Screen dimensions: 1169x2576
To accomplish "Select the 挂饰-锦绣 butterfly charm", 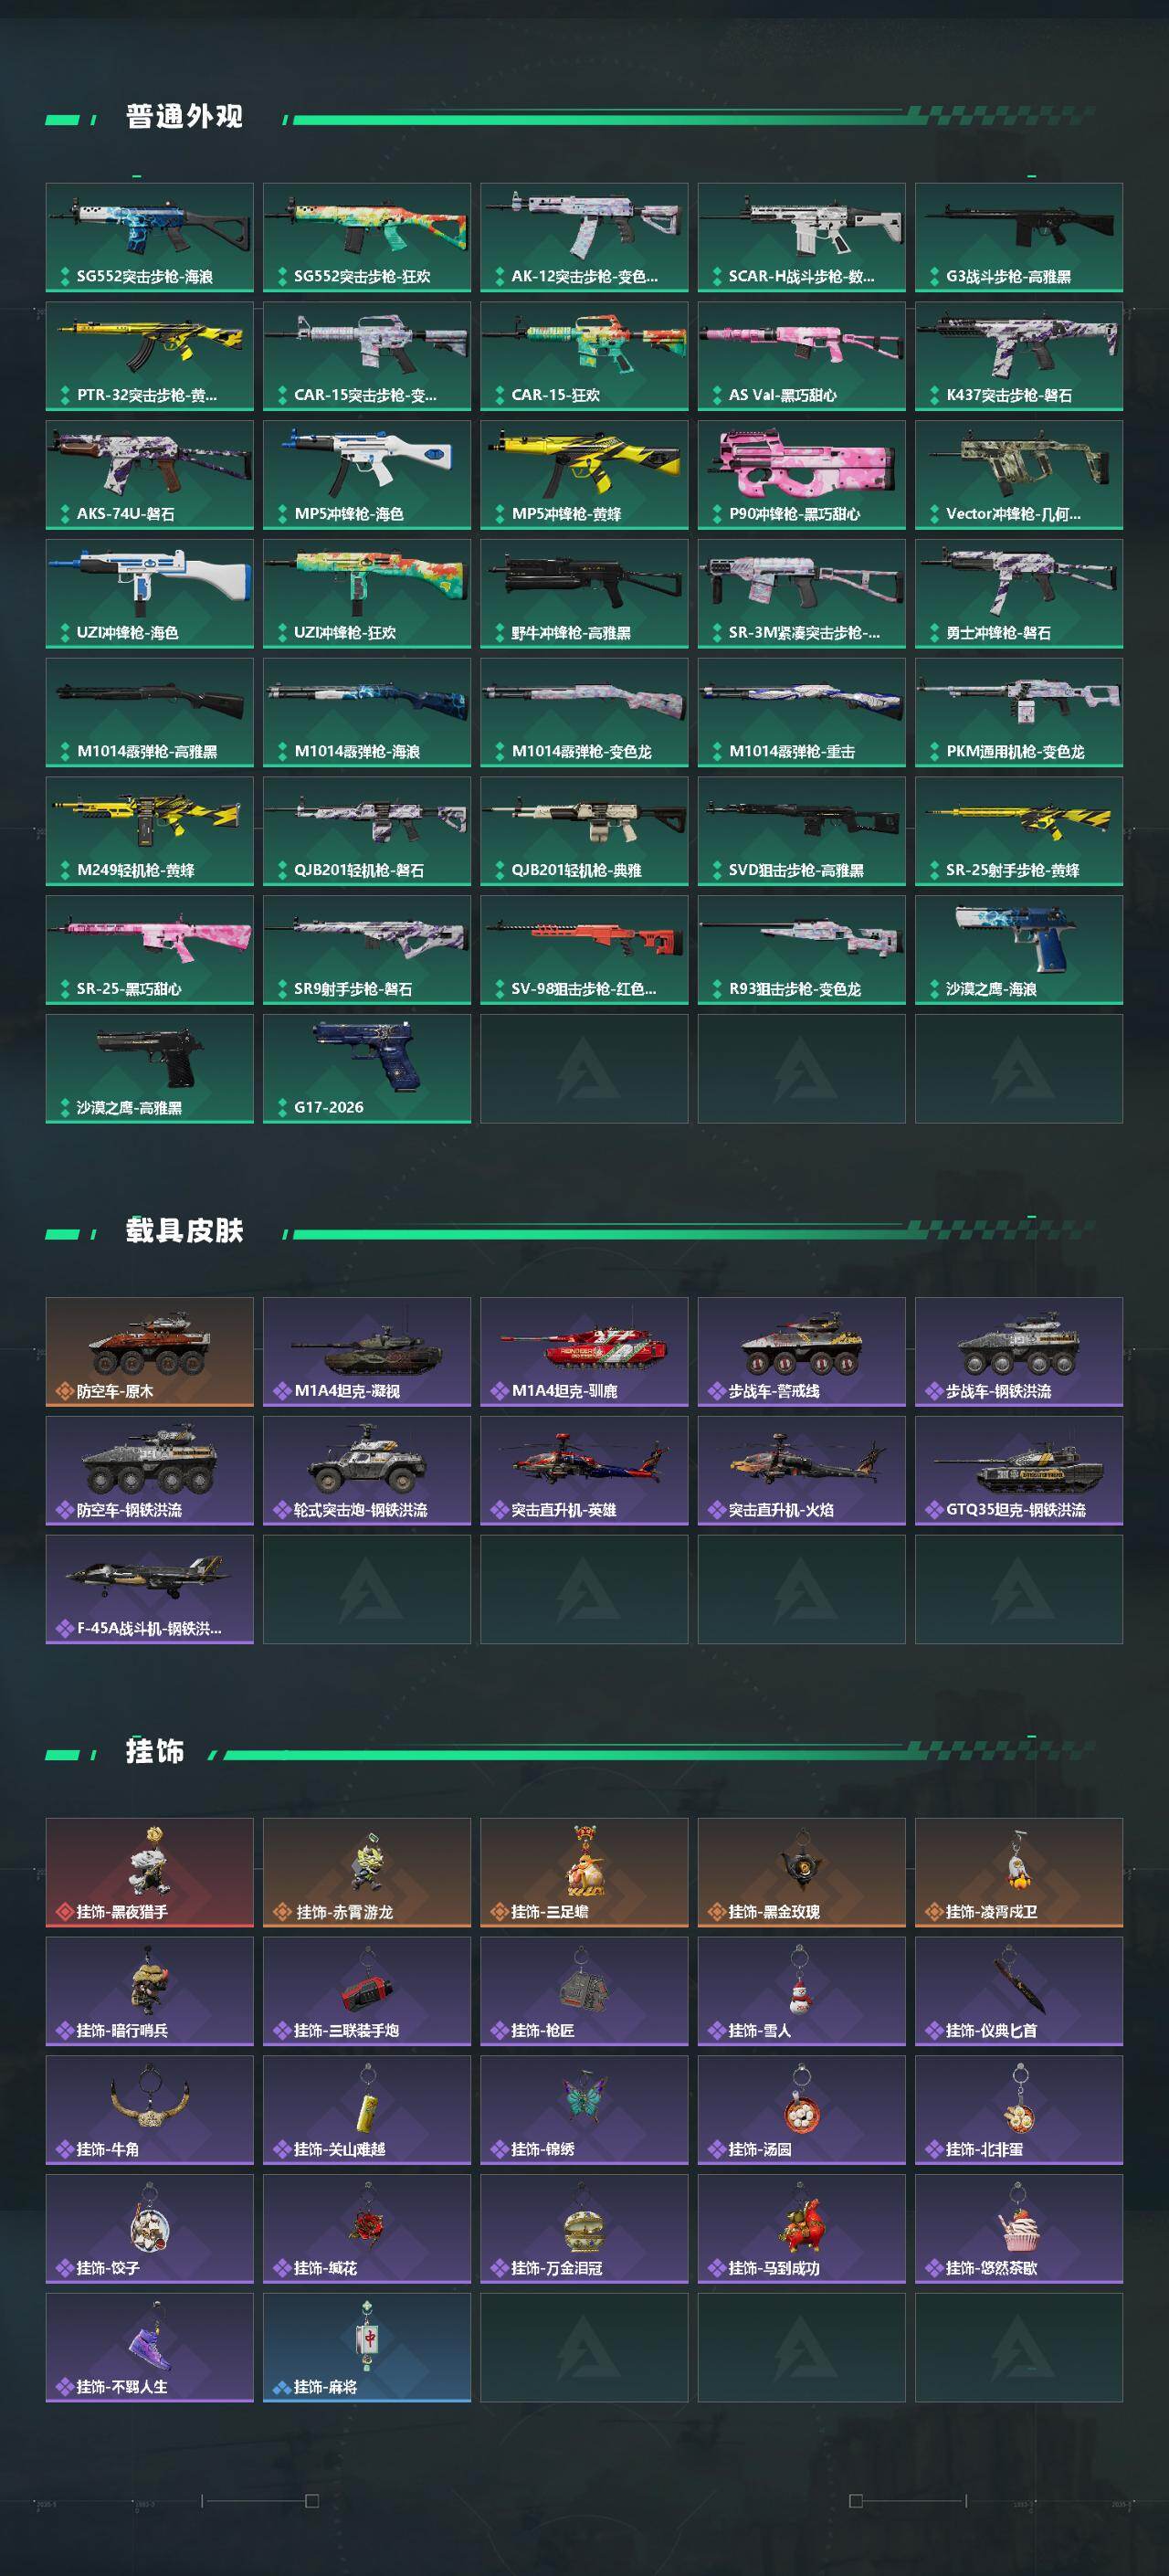I will point(584,2110).
